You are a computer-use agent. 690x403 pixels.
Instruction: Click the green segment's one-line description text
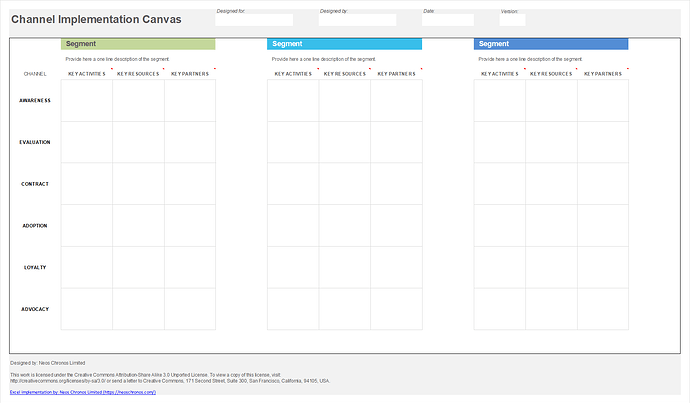117,59
